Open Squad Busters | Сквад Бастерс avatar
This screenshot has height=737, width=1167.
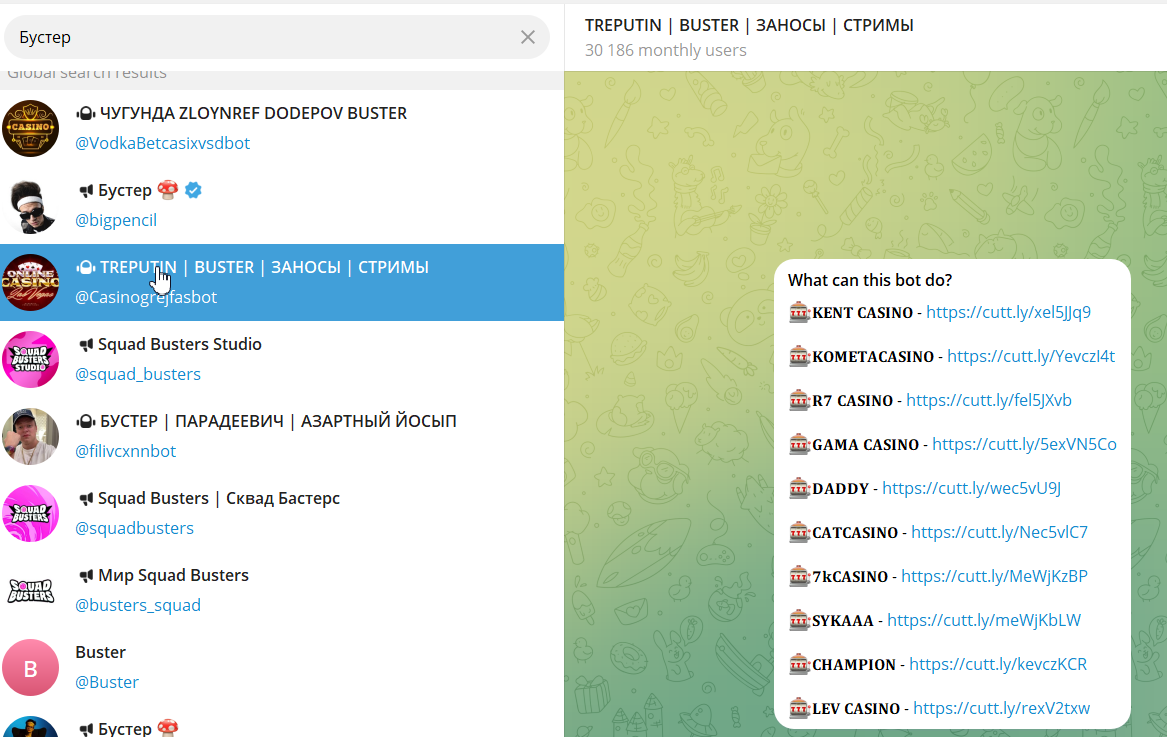31,514
